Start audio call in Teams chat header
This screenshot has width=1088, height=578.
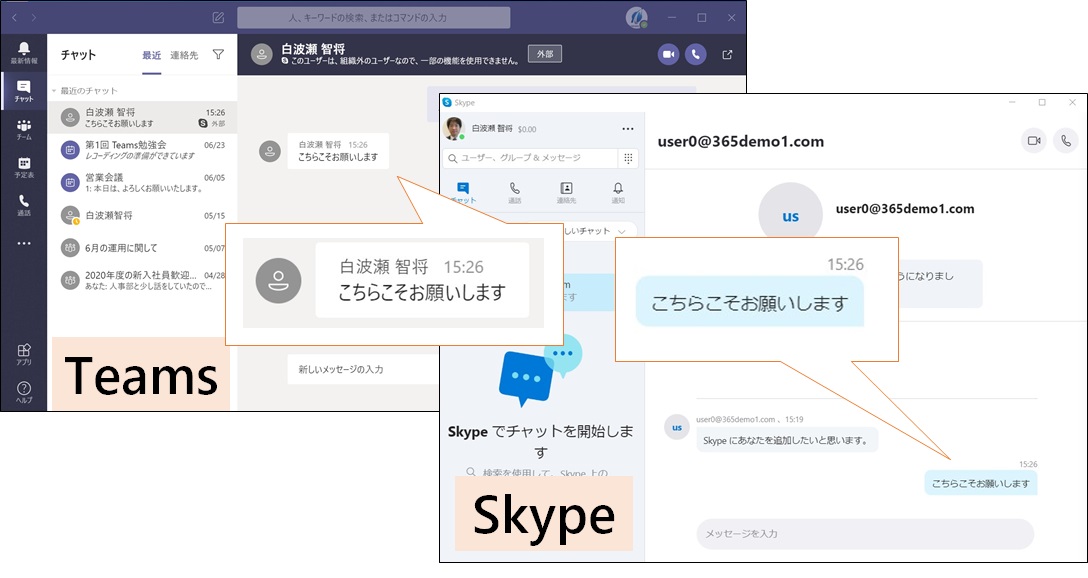click(x=695, y=54)
